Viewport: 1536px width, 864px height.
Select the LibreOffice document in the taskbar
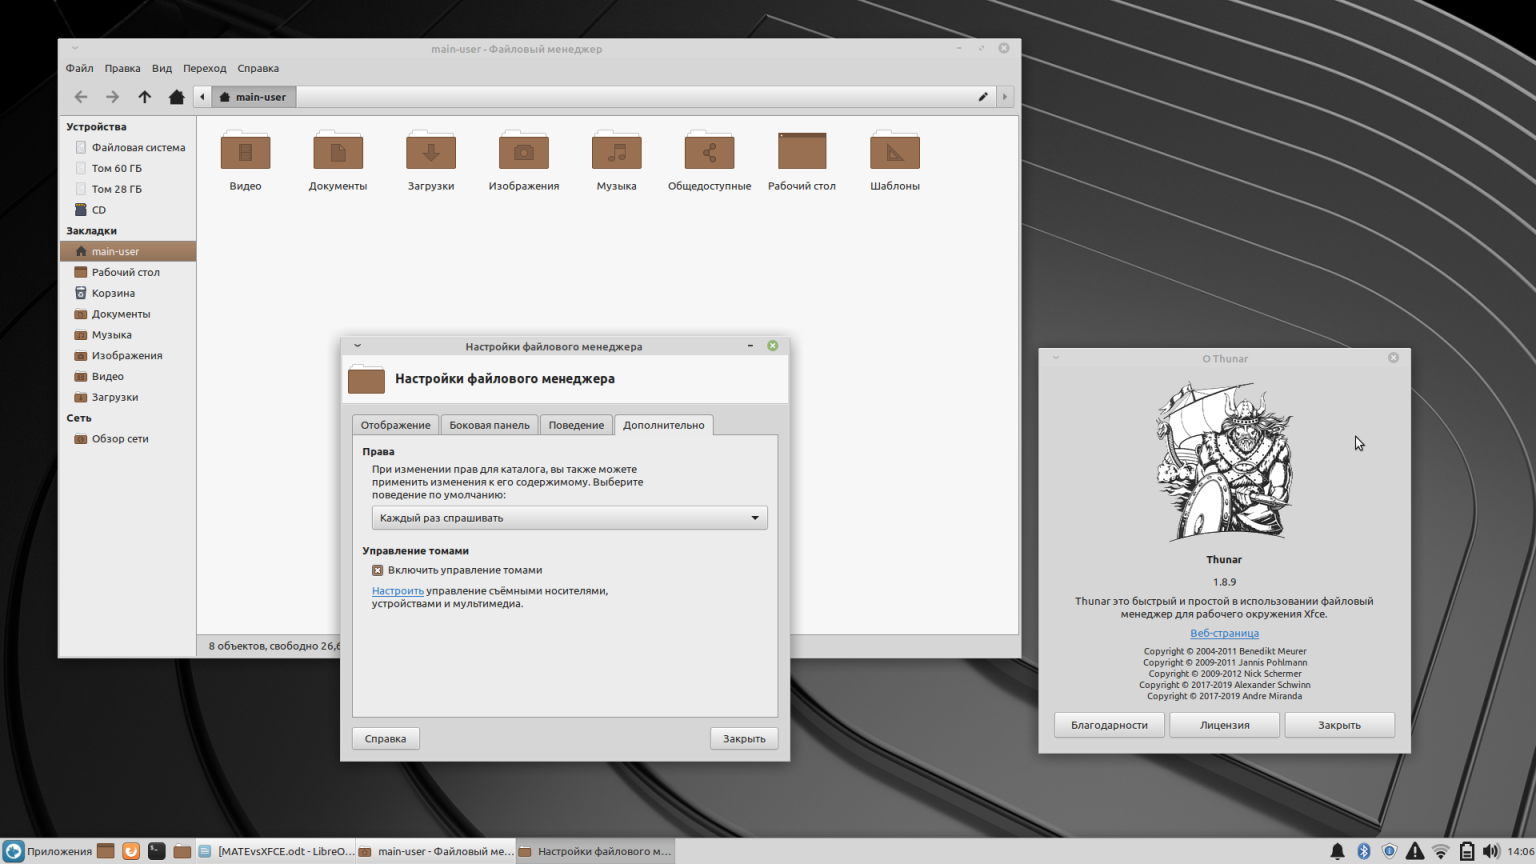[272, 850]
